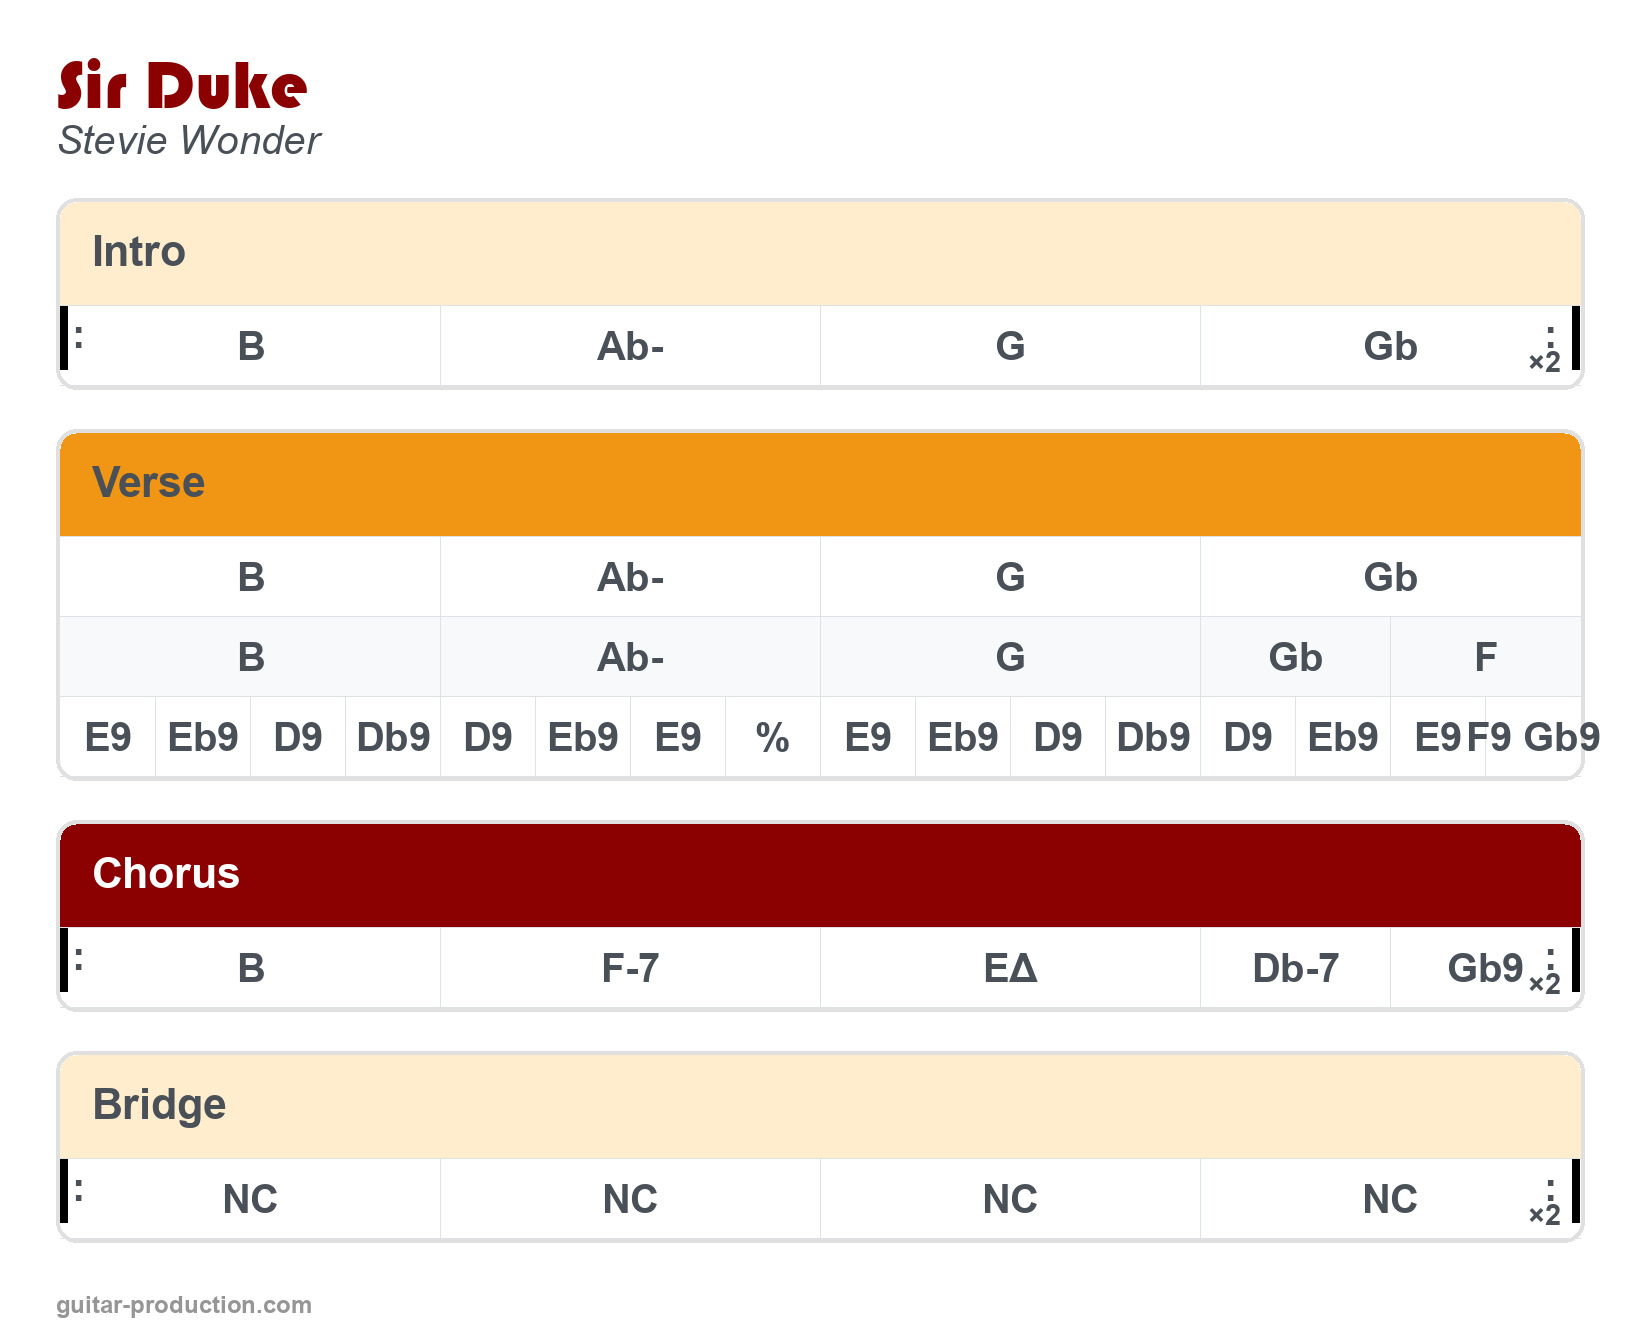
Task: Click the F chord in the Verse
Action: 1485,658
